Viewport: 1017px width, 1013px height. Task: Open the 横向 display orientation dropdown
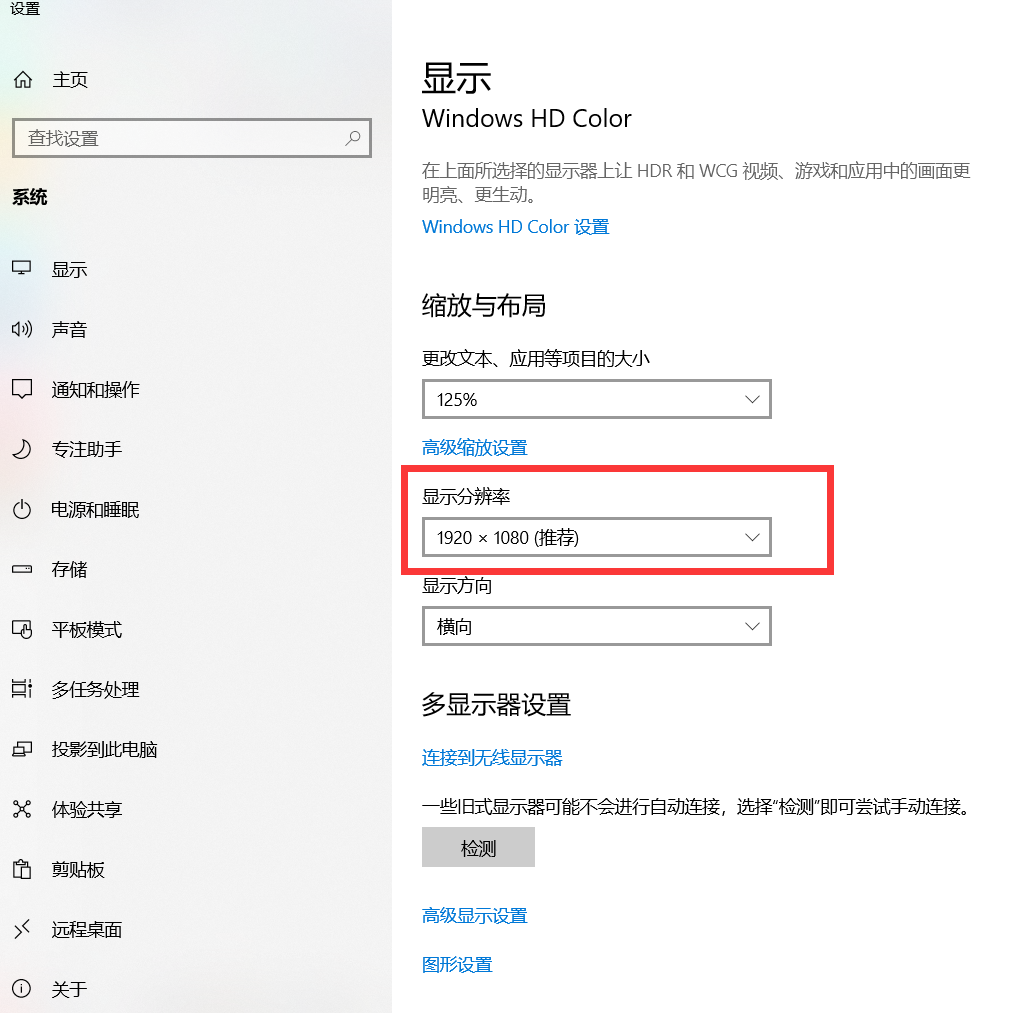pos(596,626)
